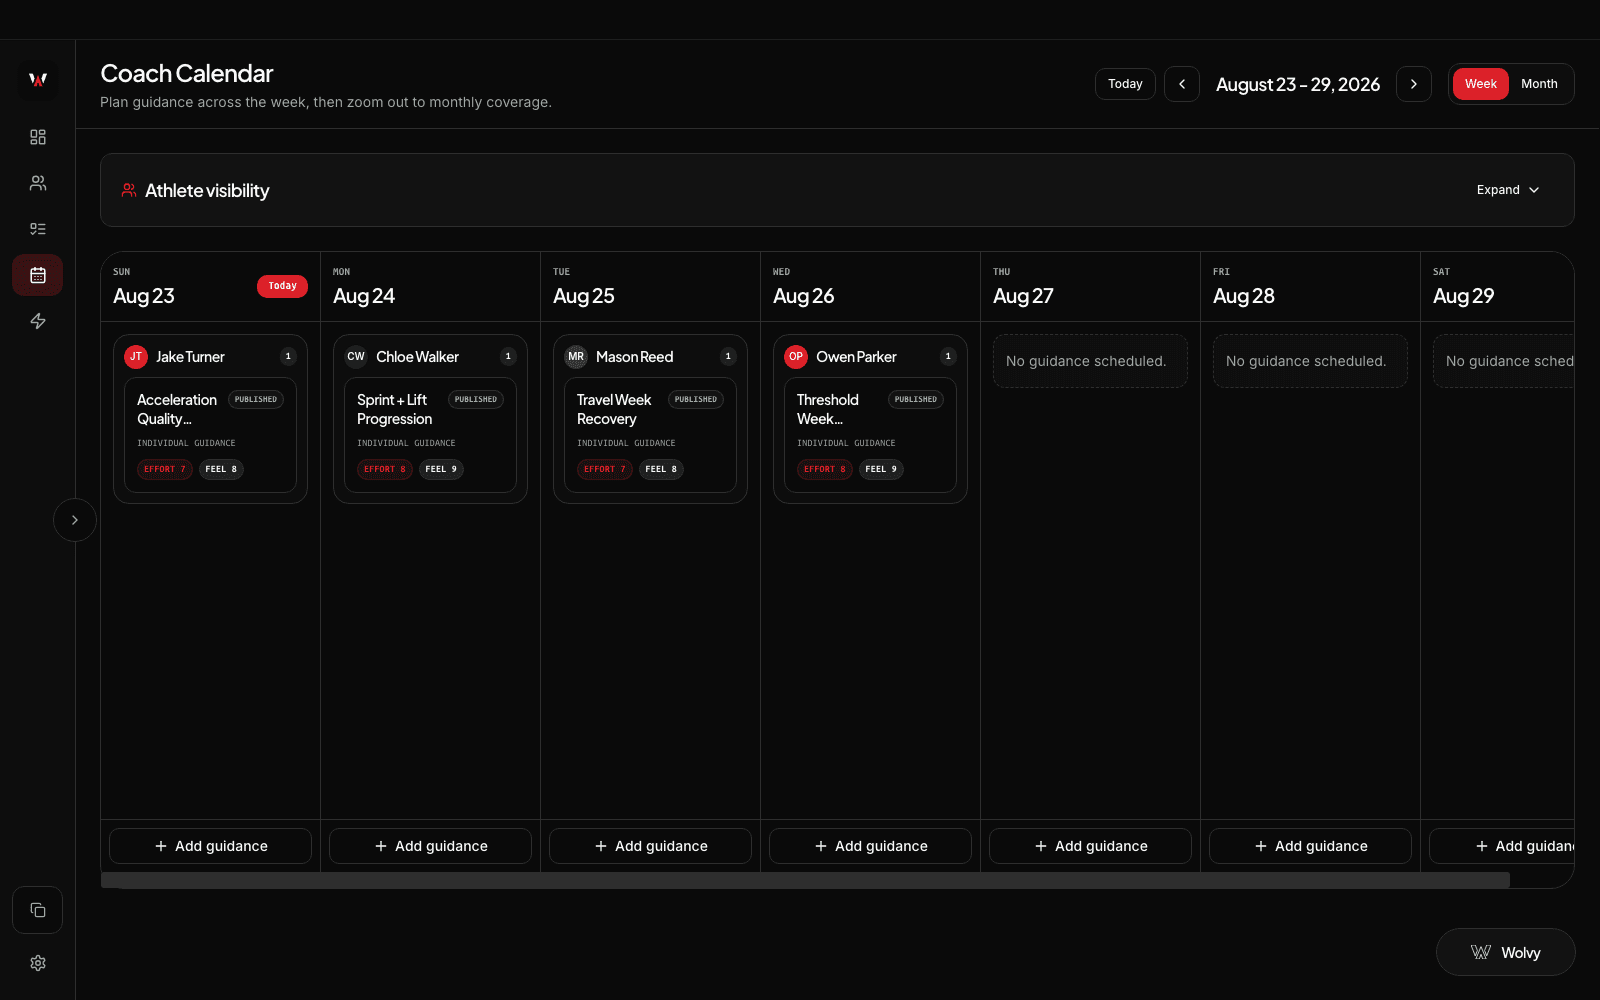Click the Owen Parker athlete name
Screen dimensions: 1600x1000
tap(856, 357)
